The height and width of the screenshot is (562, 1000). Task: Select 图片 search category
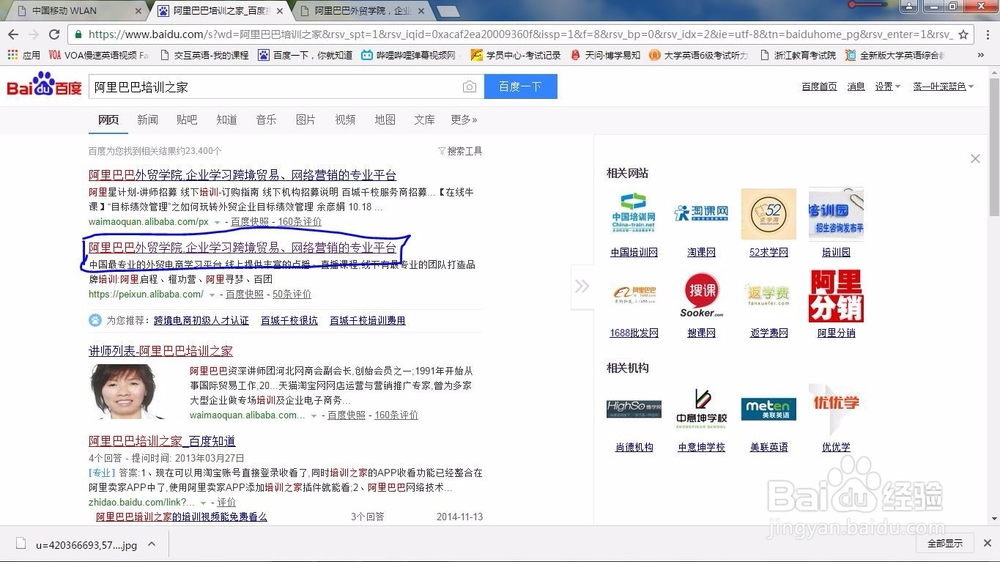tap(305, 120)
